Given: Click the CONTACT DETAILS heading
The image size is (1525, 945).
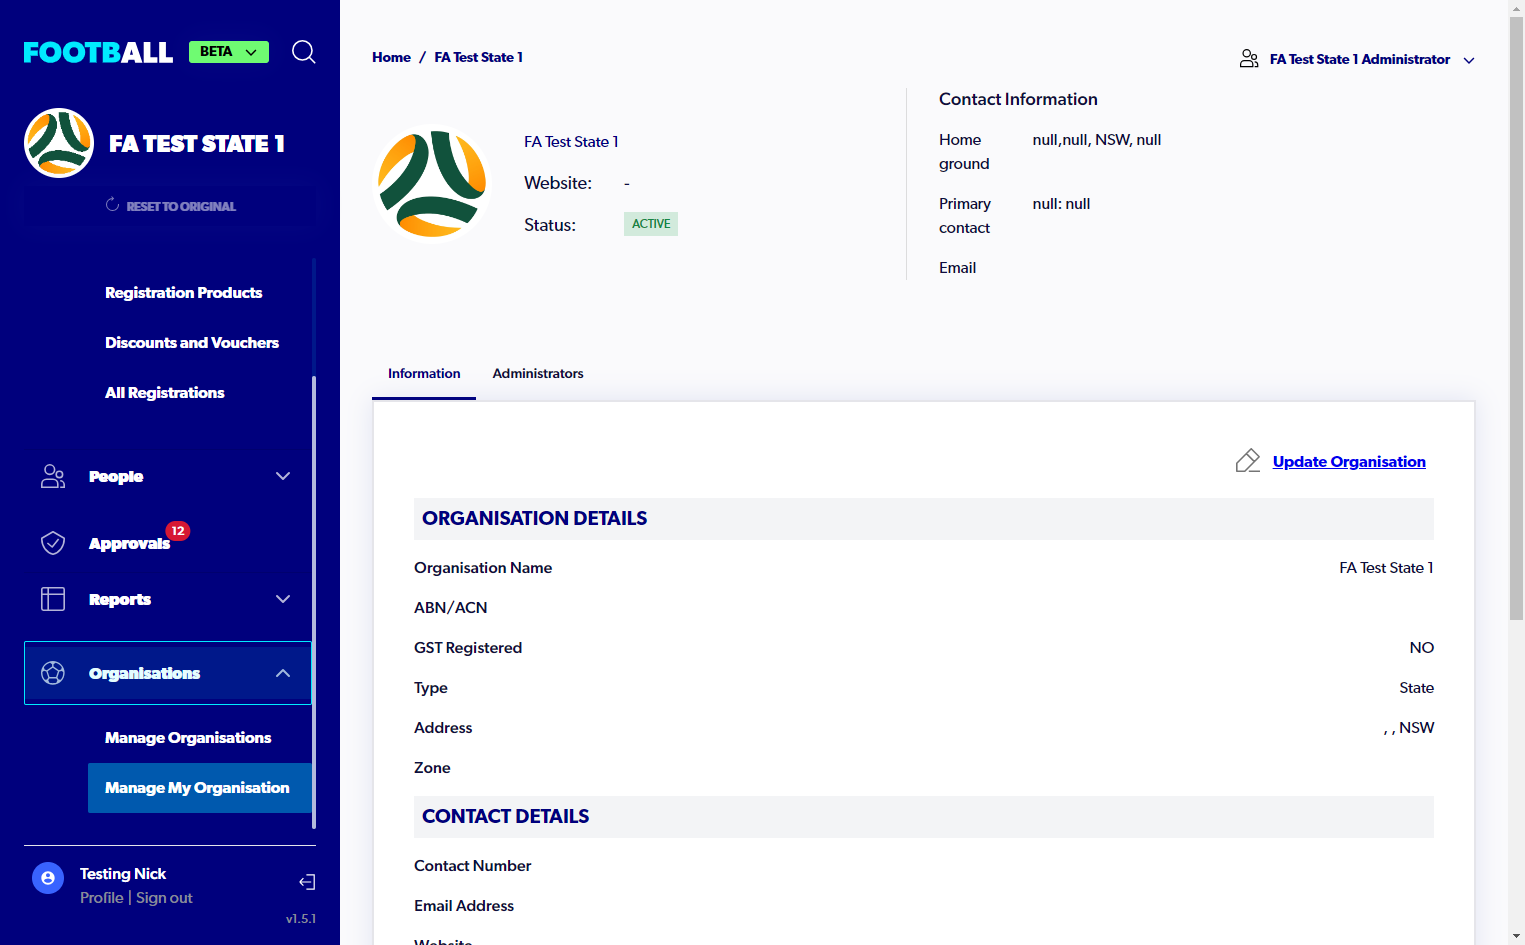Looking at the screenshot, I should [x=506, y=816].
